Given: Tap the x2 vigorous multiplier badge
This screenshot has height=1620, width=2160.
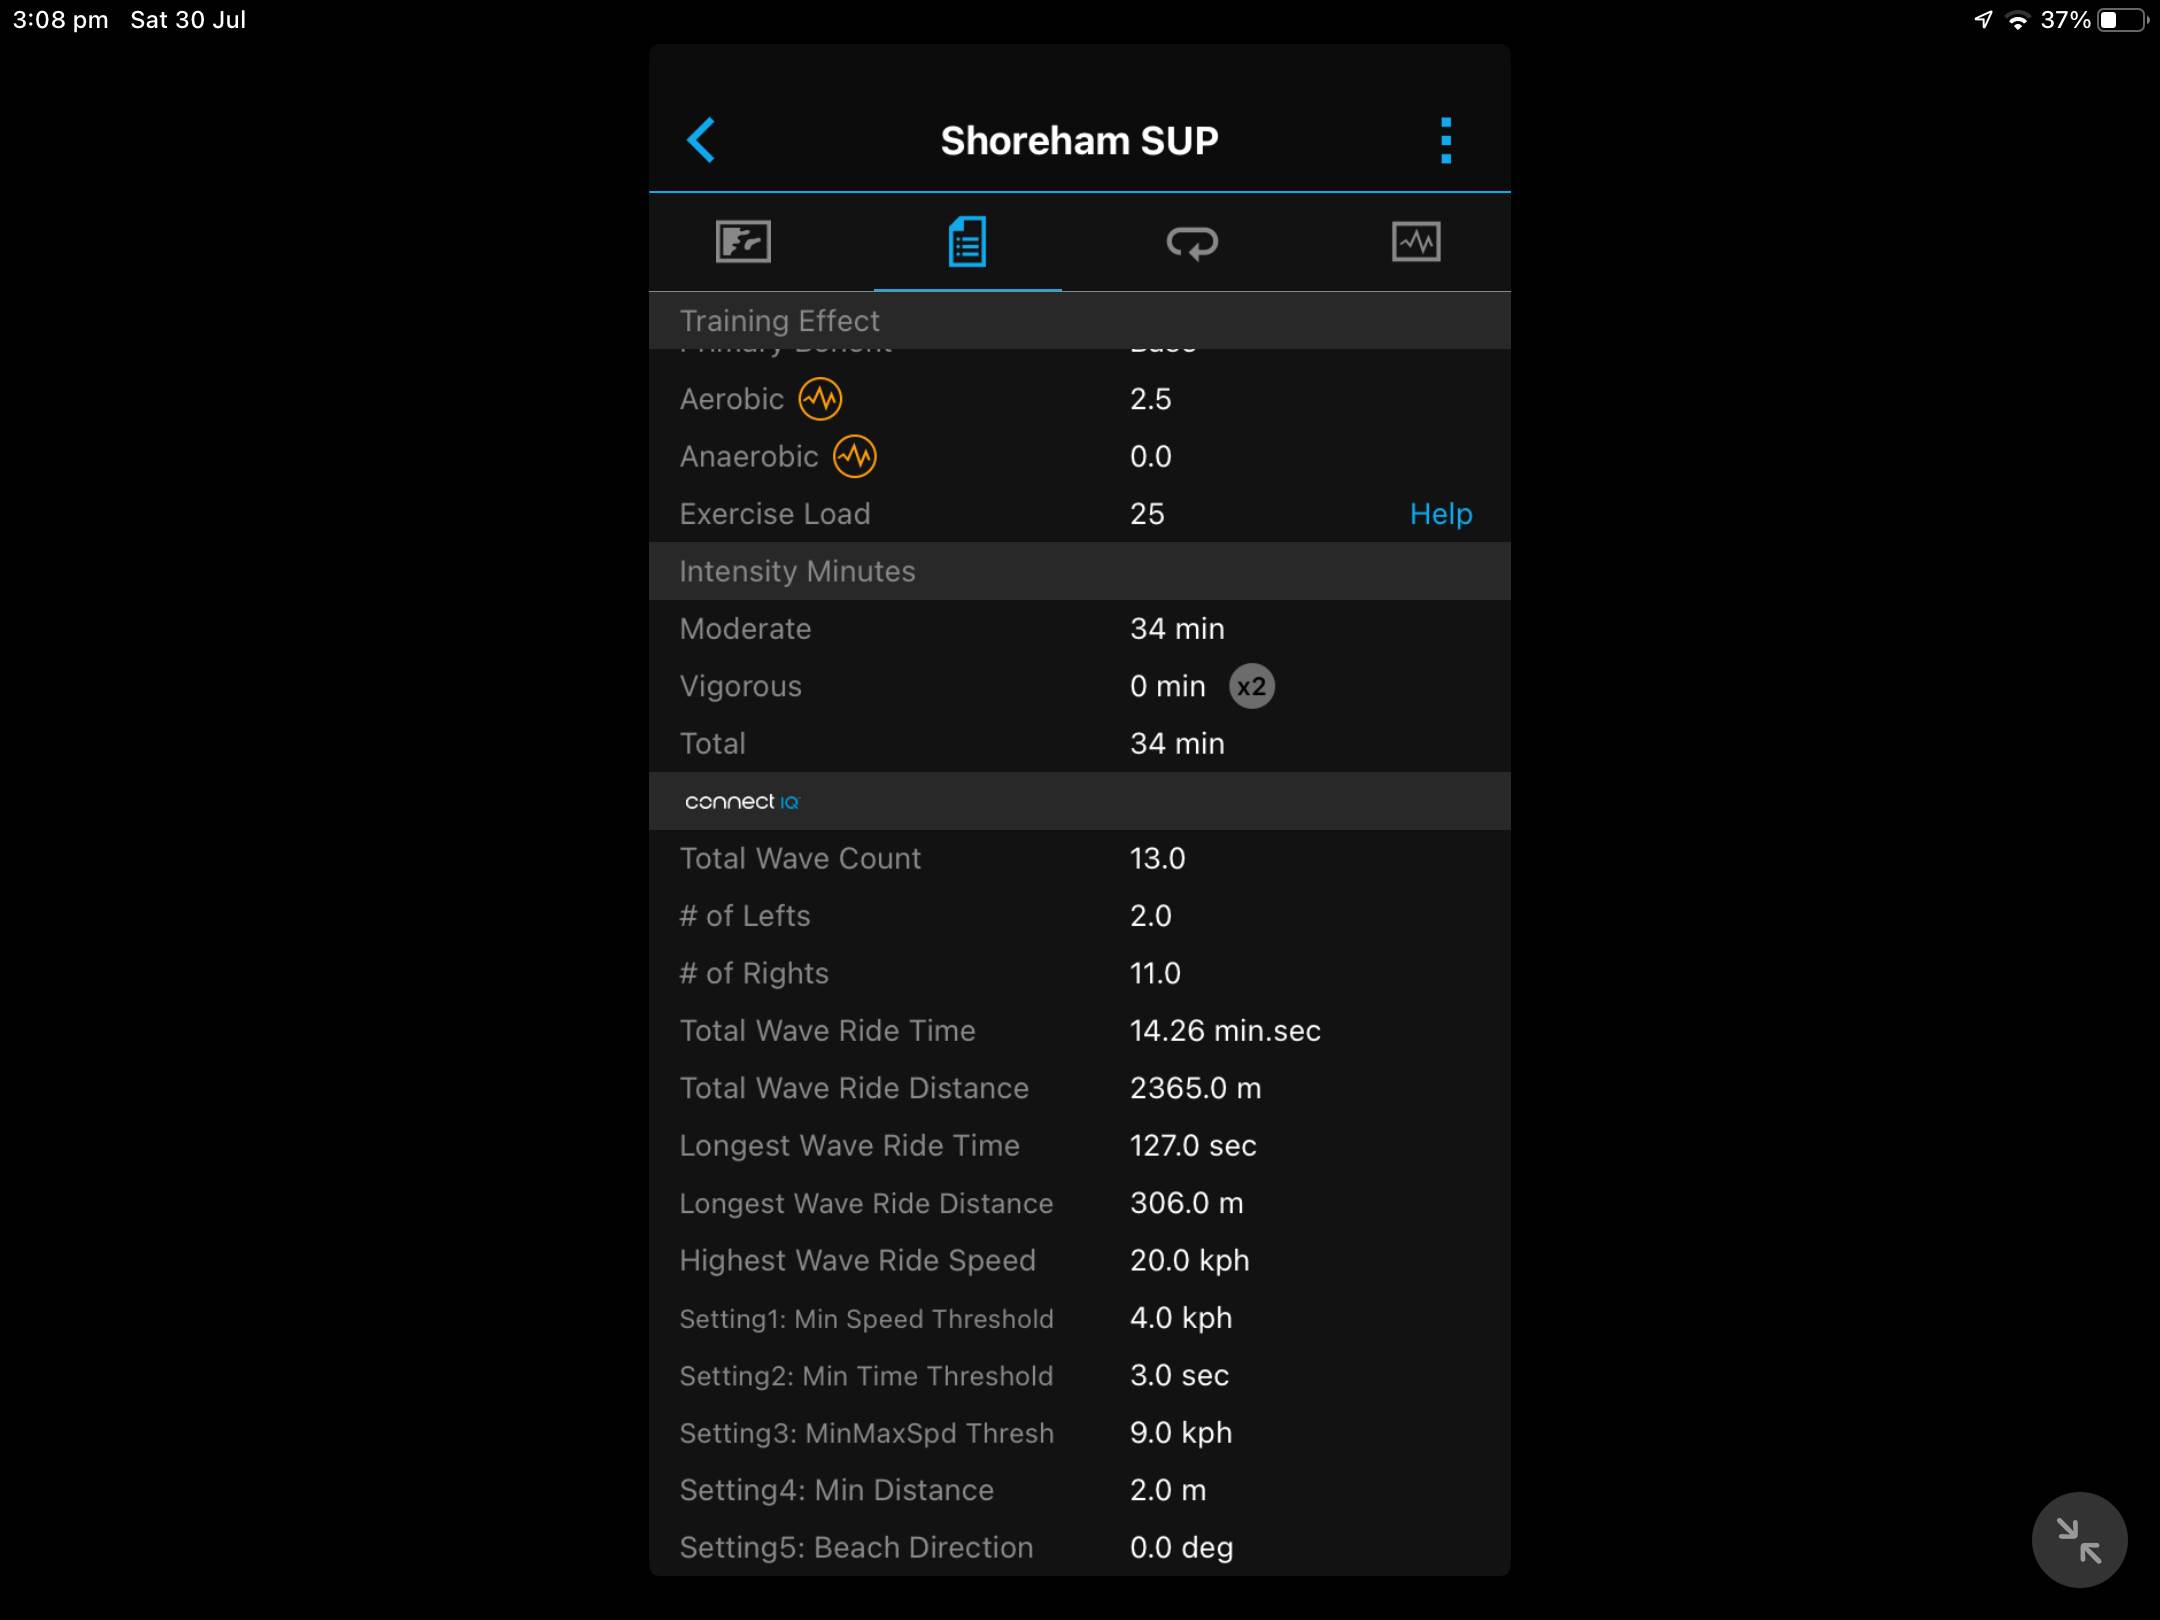Looking at the screenshot, I should point(1251,687).
